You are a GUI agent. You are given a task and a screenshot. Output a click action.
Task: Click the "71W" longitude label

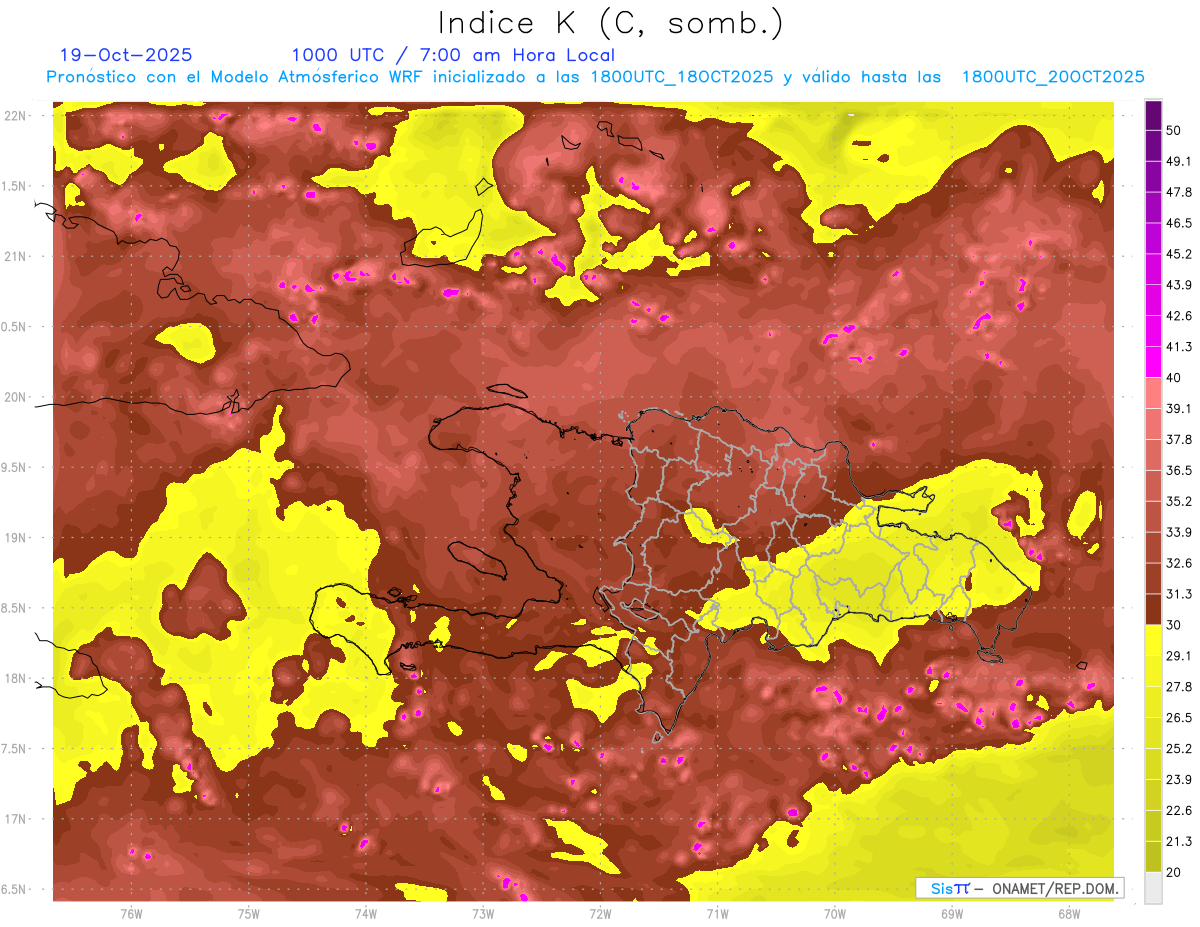(717, 913)
